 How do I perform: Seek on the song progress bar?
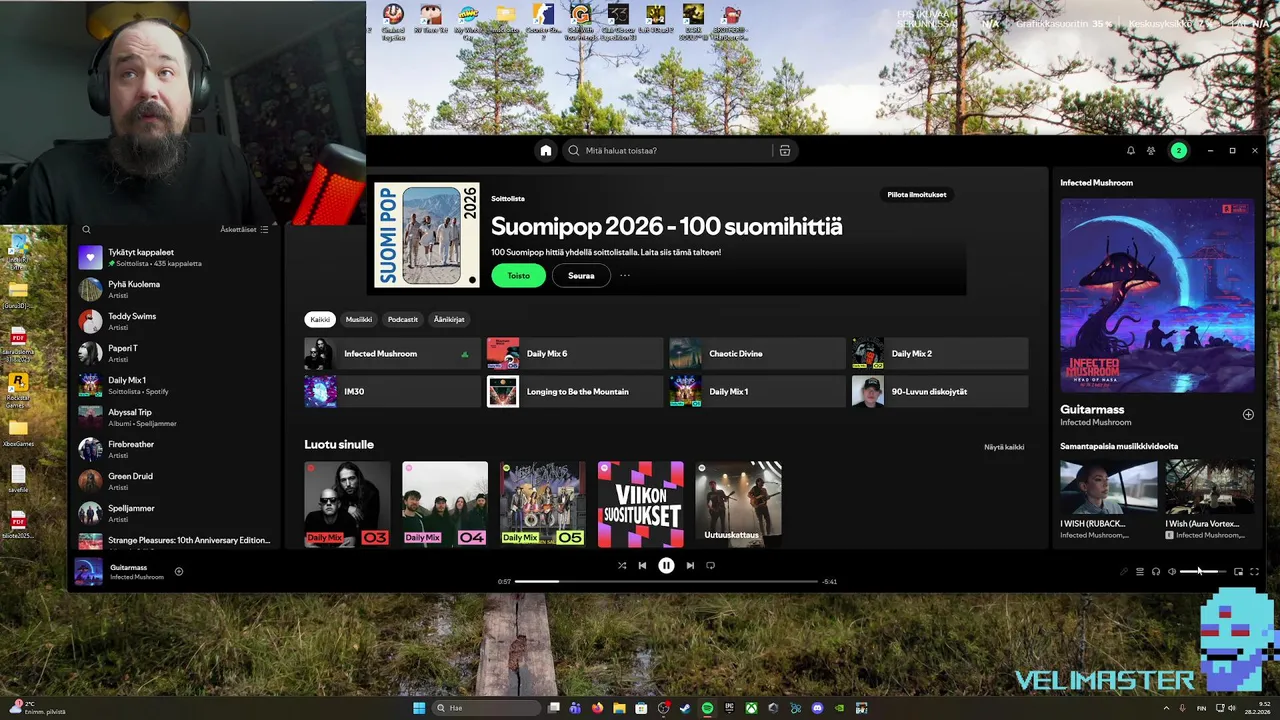click(666, 581)
